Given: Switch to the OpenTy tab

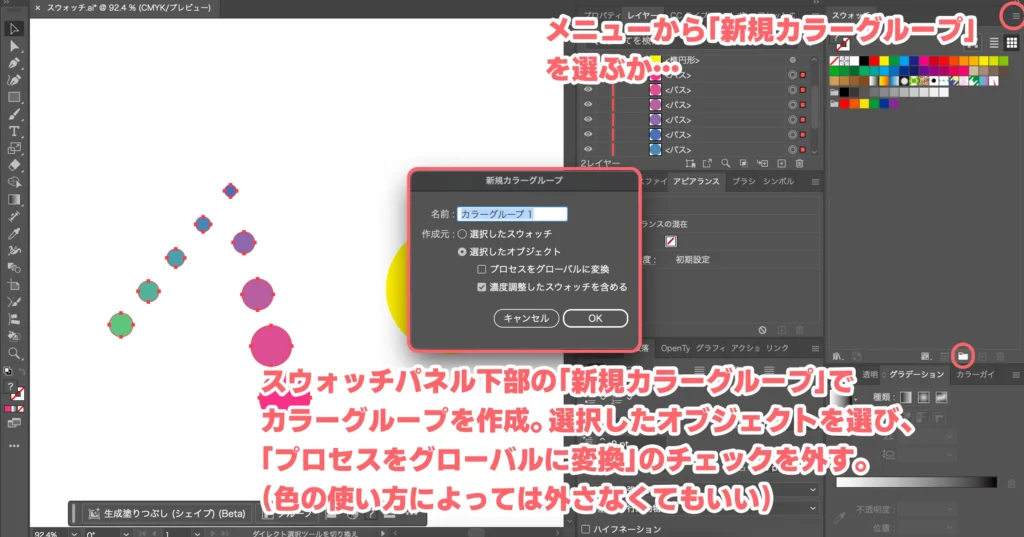Looking at the screenshot, I should coord(675,348).
